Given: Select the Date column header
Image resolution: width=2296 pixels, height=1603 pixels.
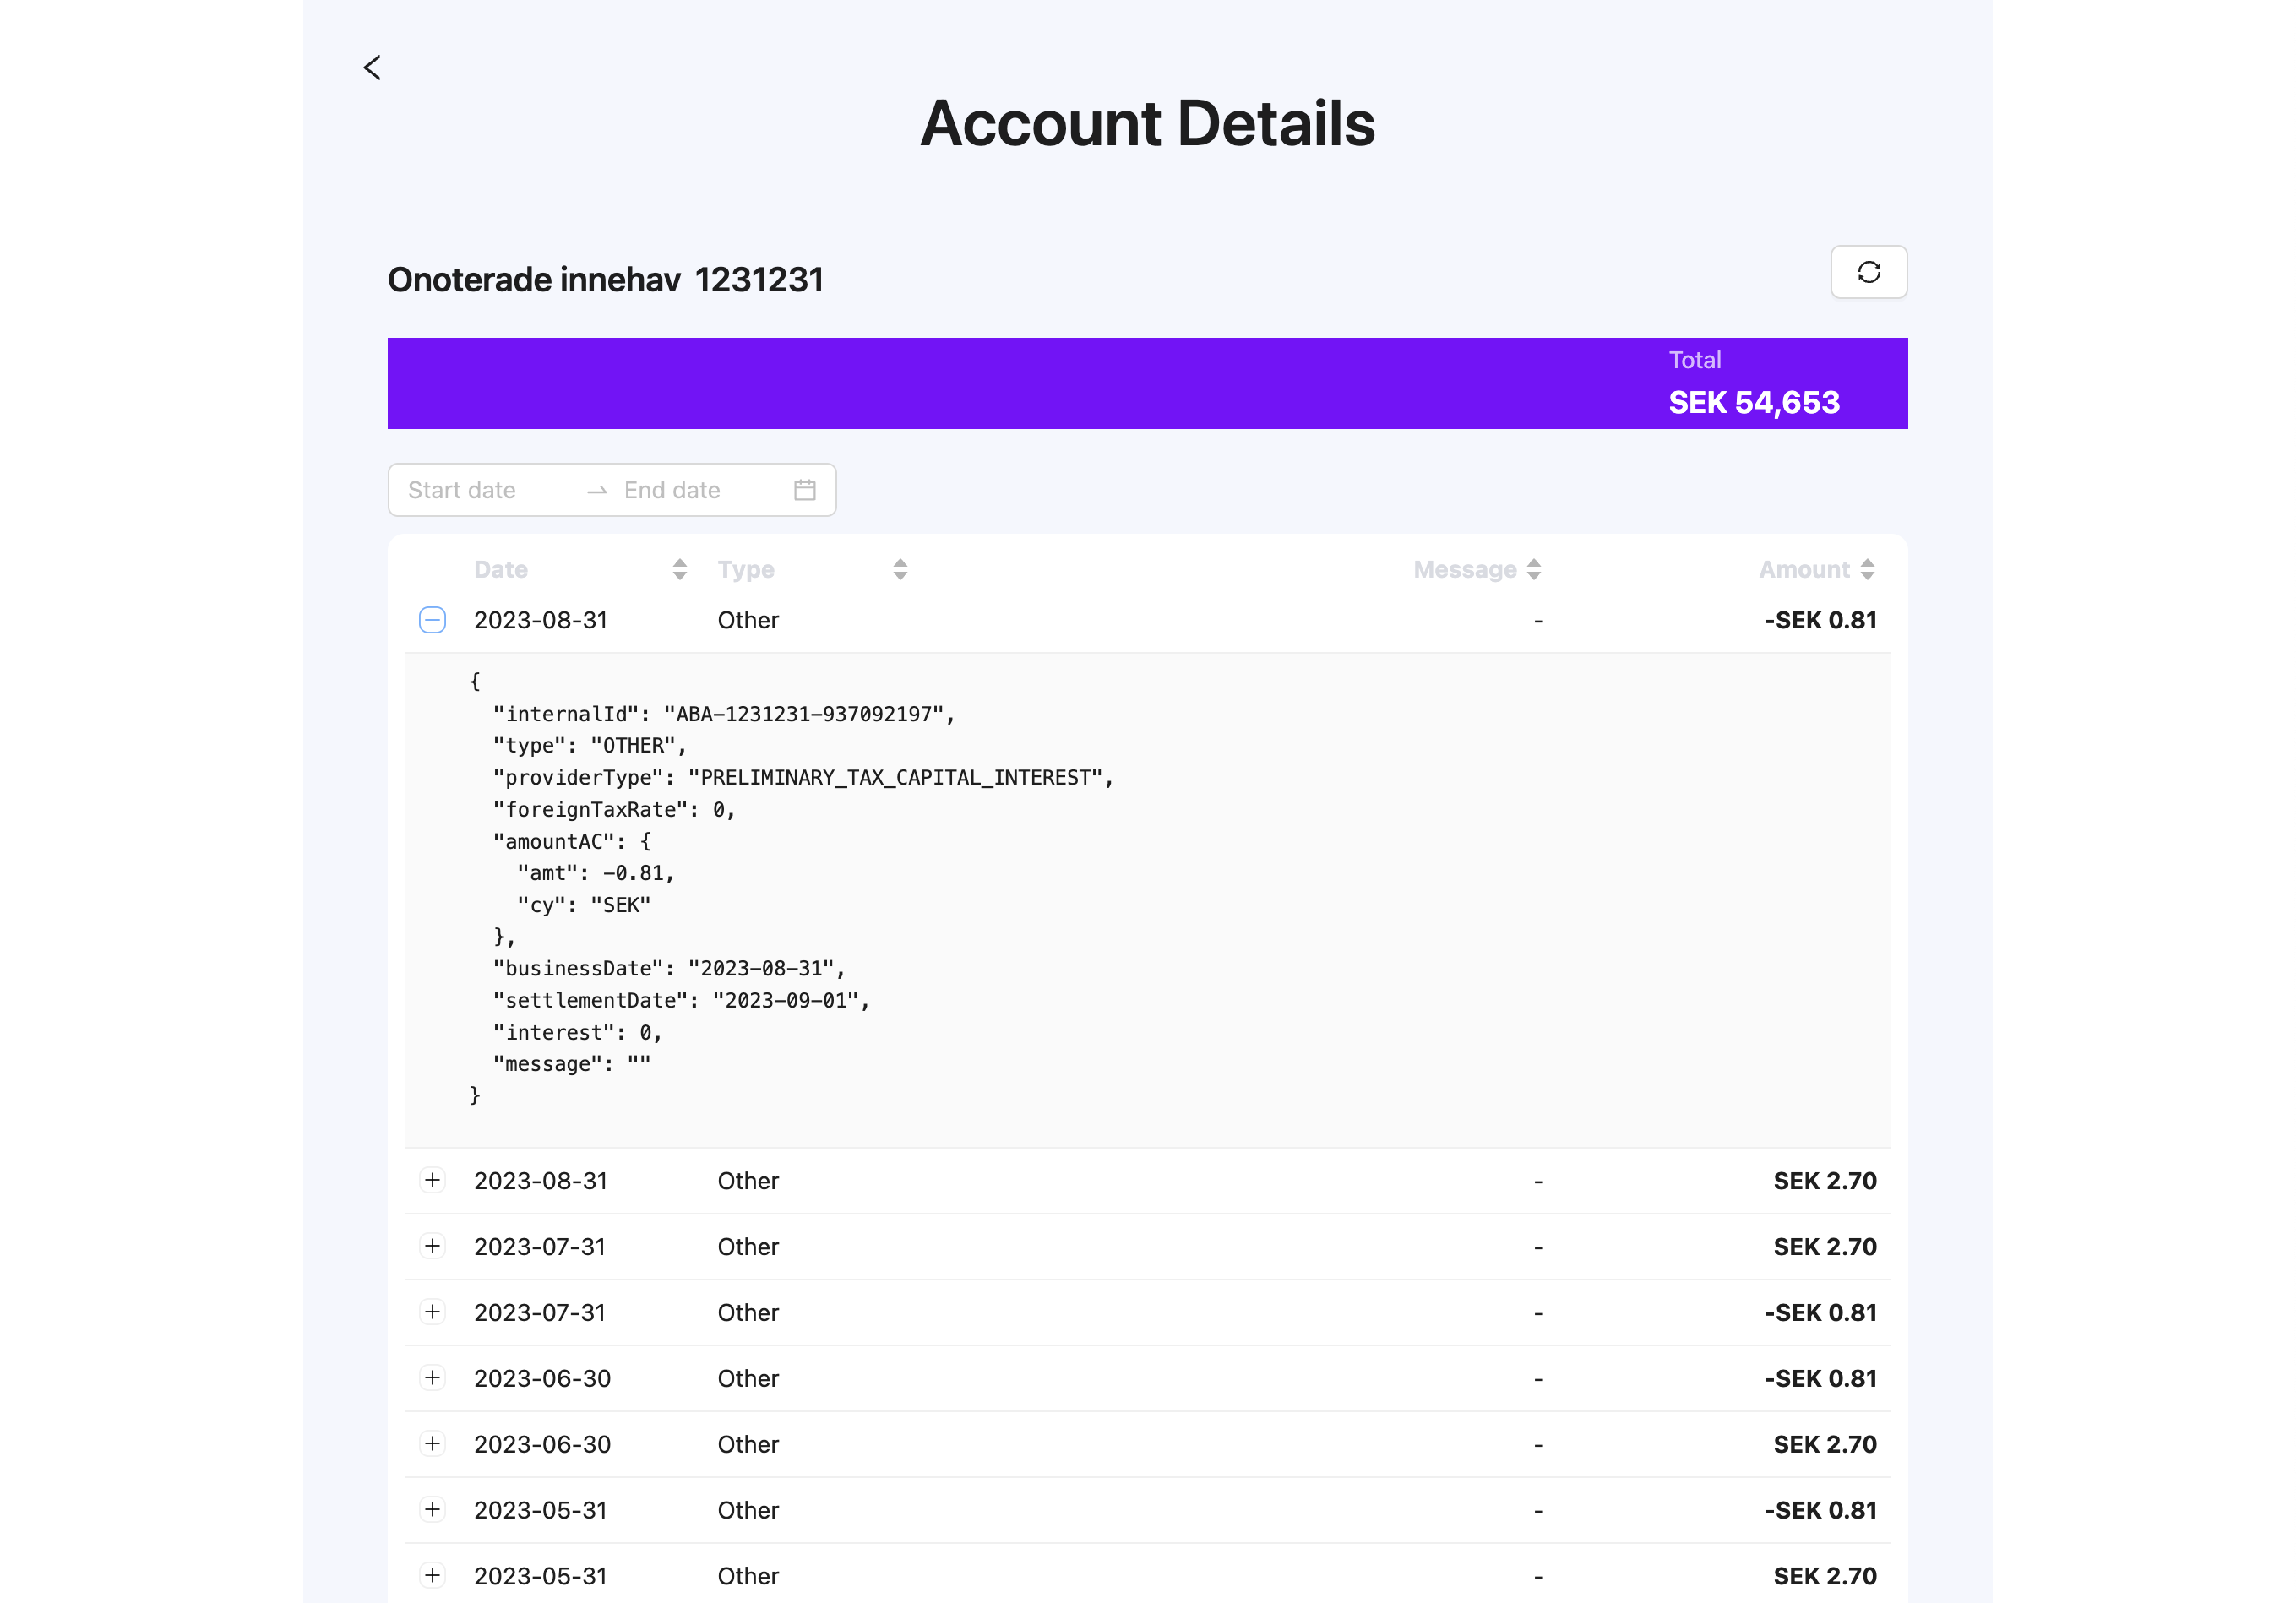Looking at the screenshot, I should click(500, 568).
